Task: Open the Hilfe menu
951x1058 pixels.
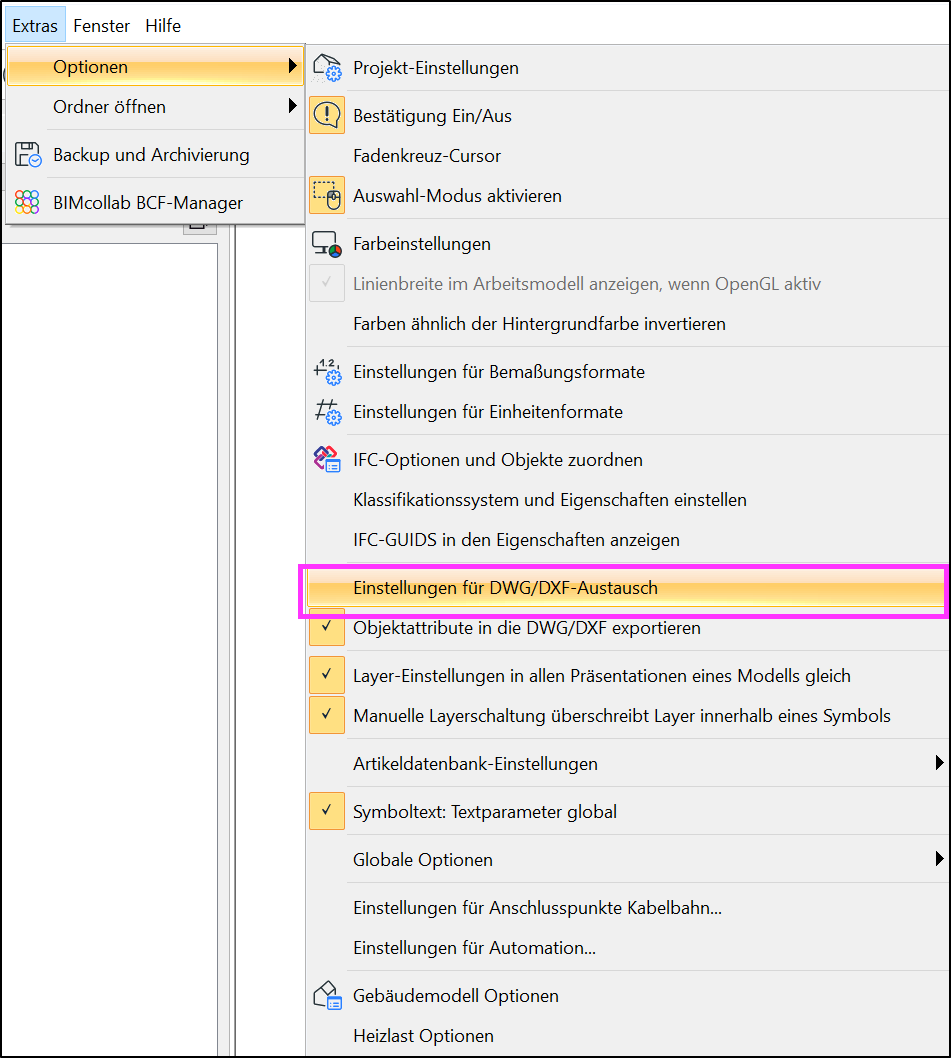Action: click(163, 26)
